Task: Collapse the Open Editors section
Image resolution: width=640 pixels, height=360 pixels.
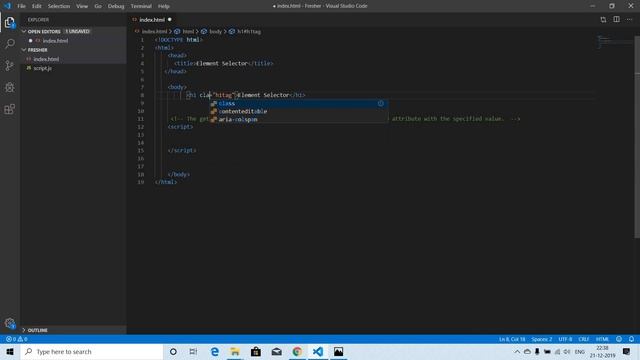Action: 24,31
